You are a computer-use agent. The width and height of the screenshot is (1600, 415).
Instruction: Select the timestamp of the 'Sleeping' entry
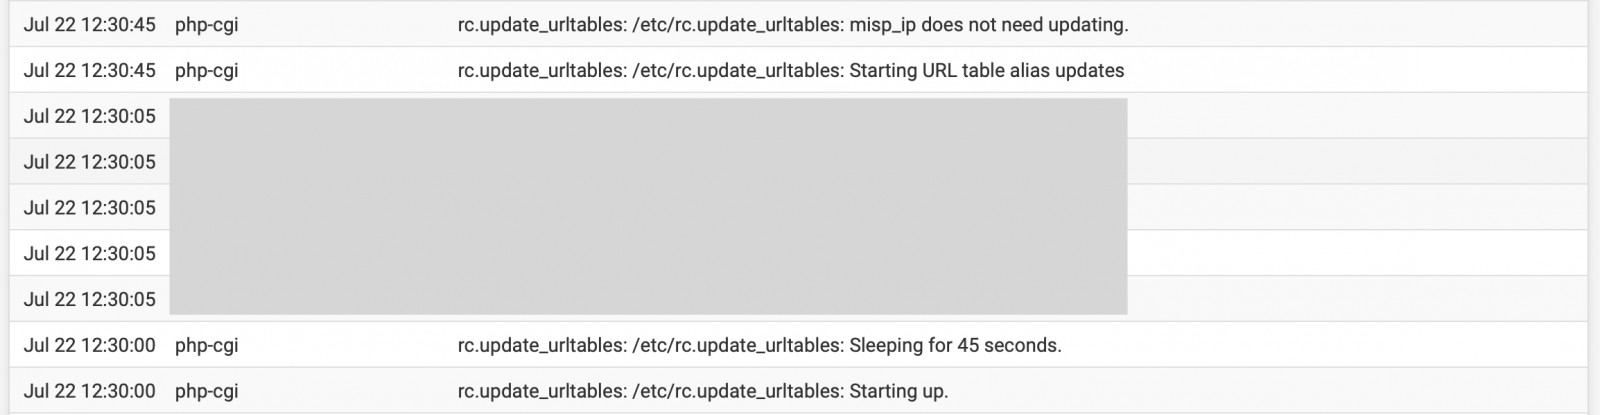(90, 346)
